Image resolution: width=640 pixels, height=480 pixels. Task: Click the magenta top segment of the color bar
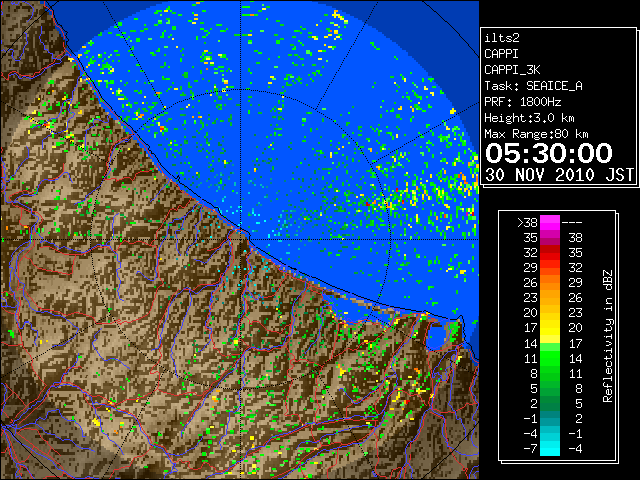(550, 223)
